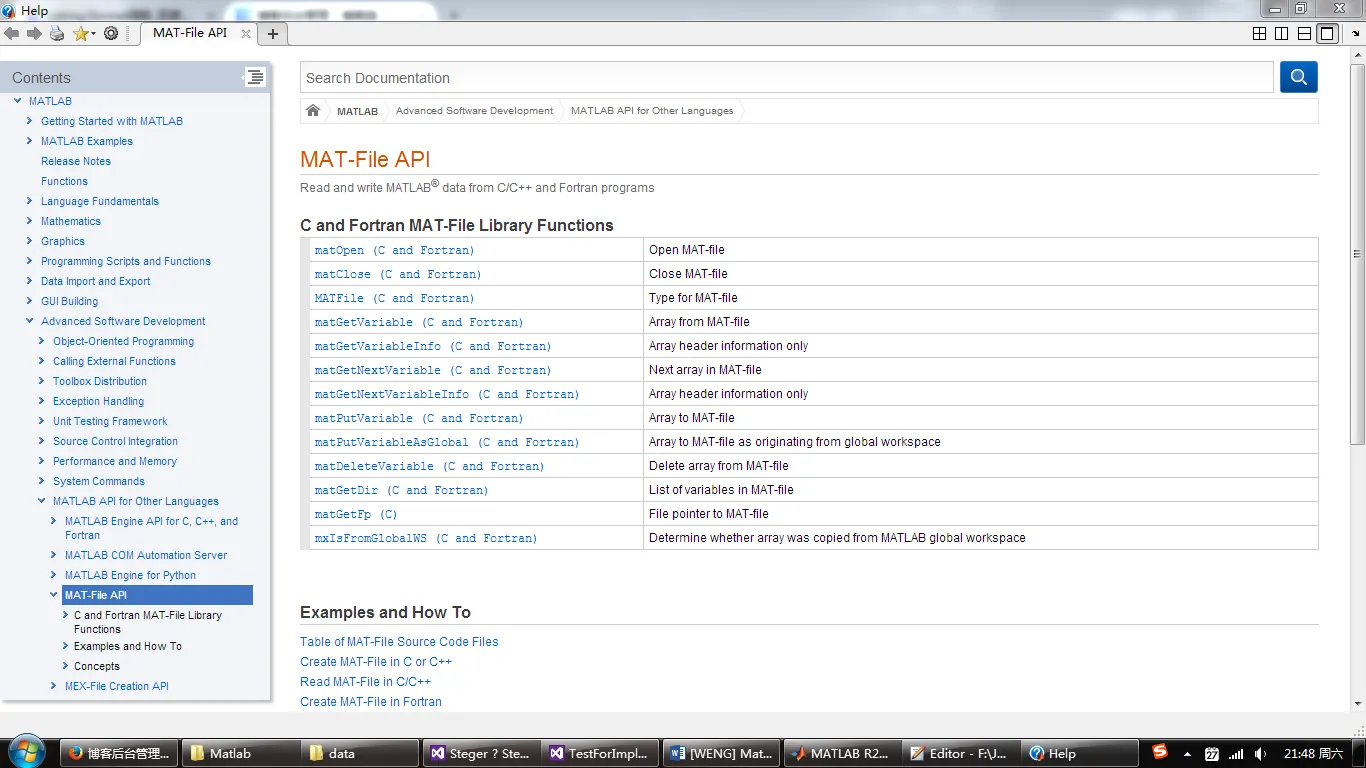
Task: Open Create MAT-File in Fortran link
Action: point(371,702)
